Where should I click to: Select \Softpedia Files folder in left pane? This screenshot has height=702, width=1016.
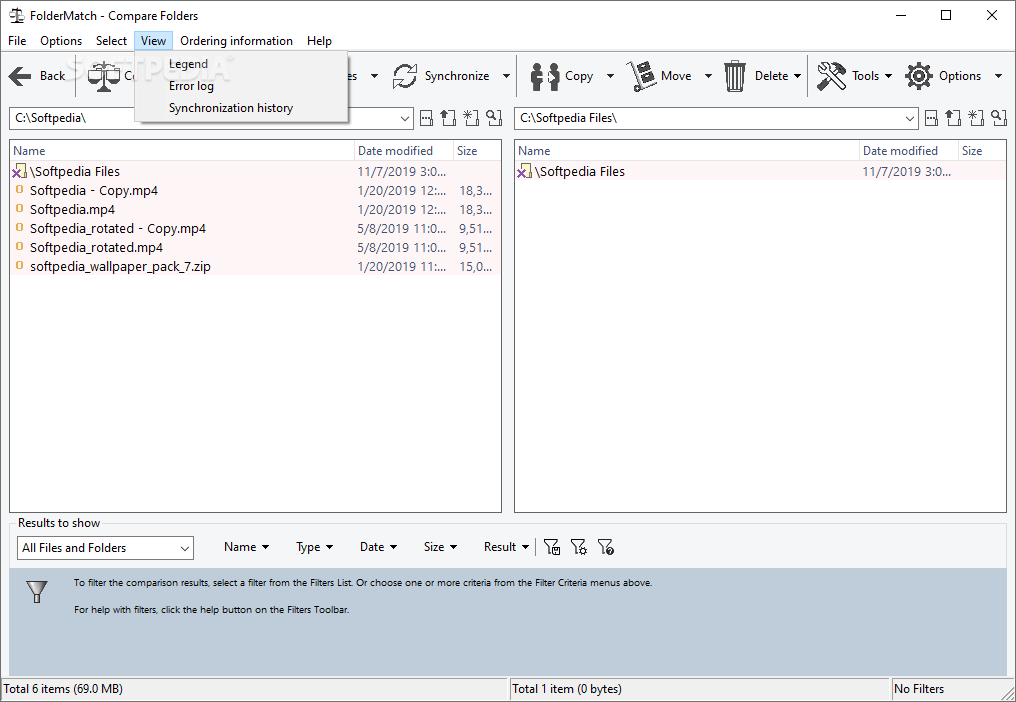(255, 172)
